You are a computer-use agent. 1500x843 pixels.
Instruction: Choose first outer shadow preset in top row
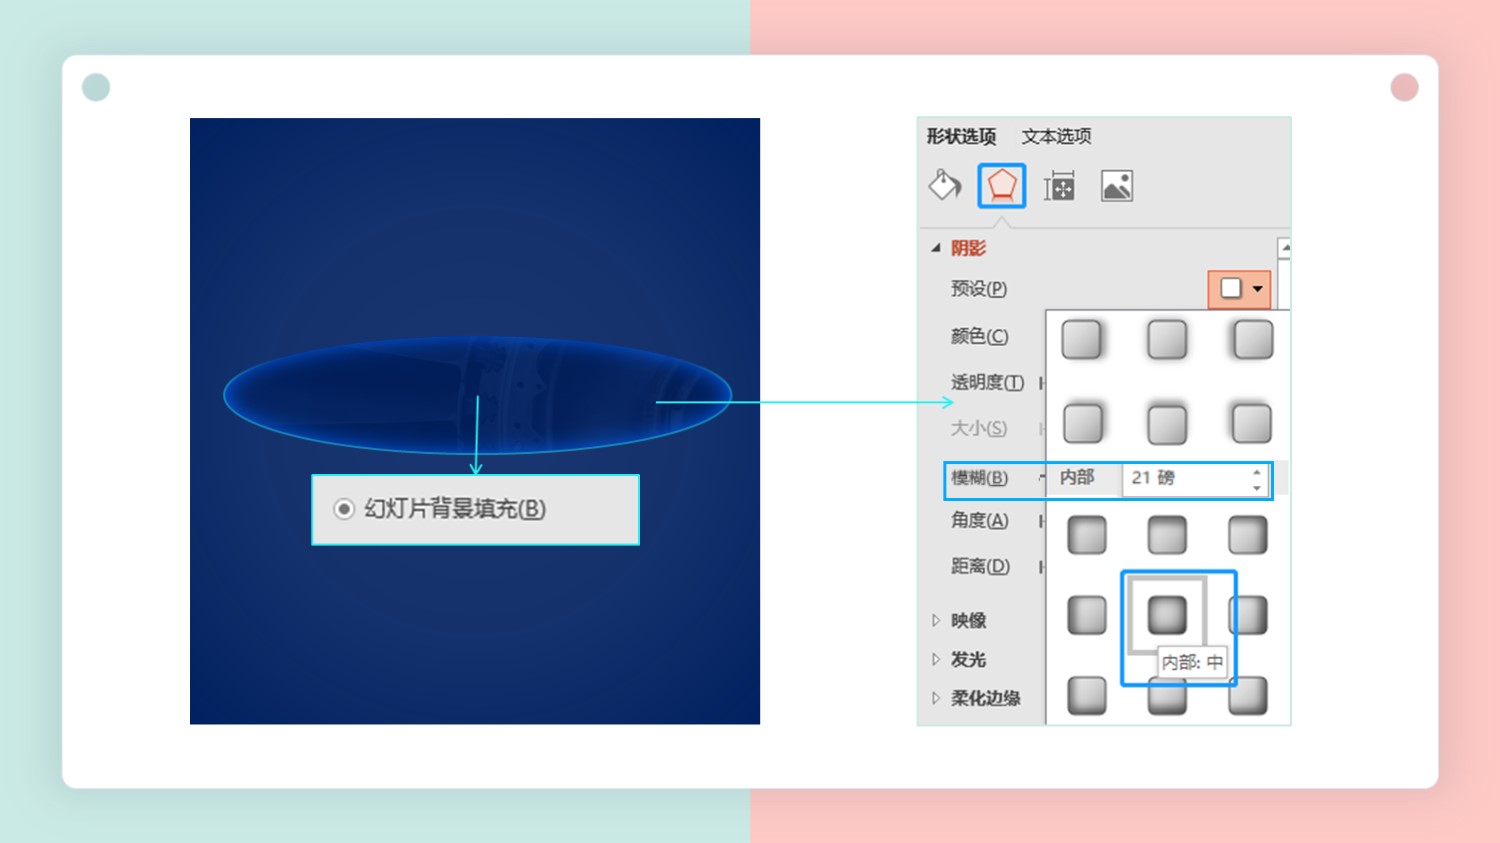pyautogui.click(x=1083, y=340)
